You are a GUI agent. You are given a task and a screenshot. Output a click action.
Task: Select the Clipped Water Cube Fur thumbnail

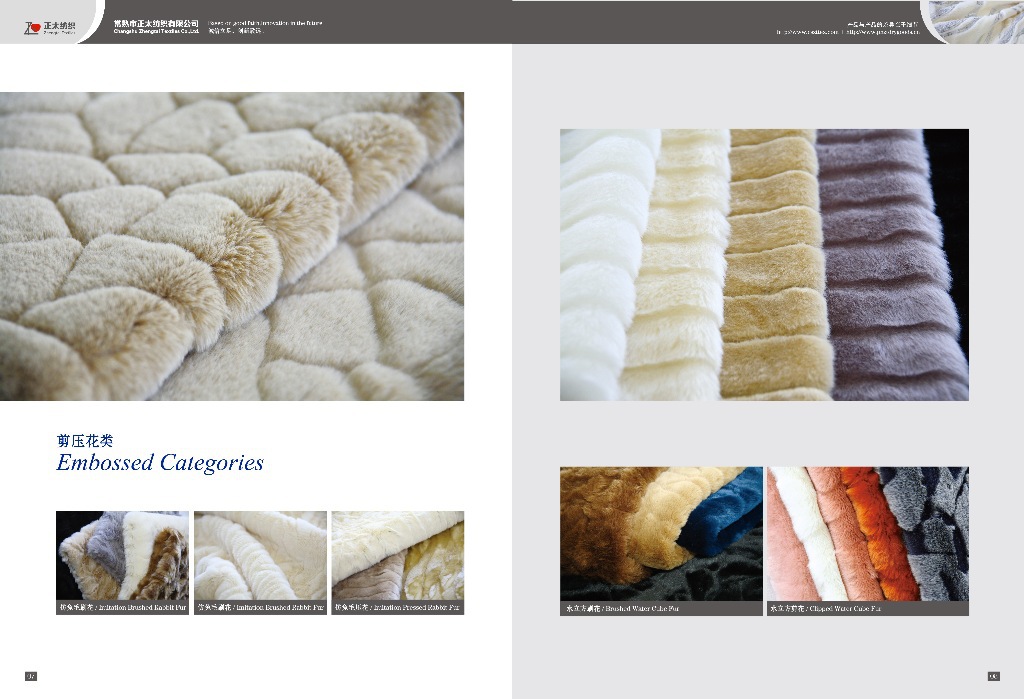[867, 533]
